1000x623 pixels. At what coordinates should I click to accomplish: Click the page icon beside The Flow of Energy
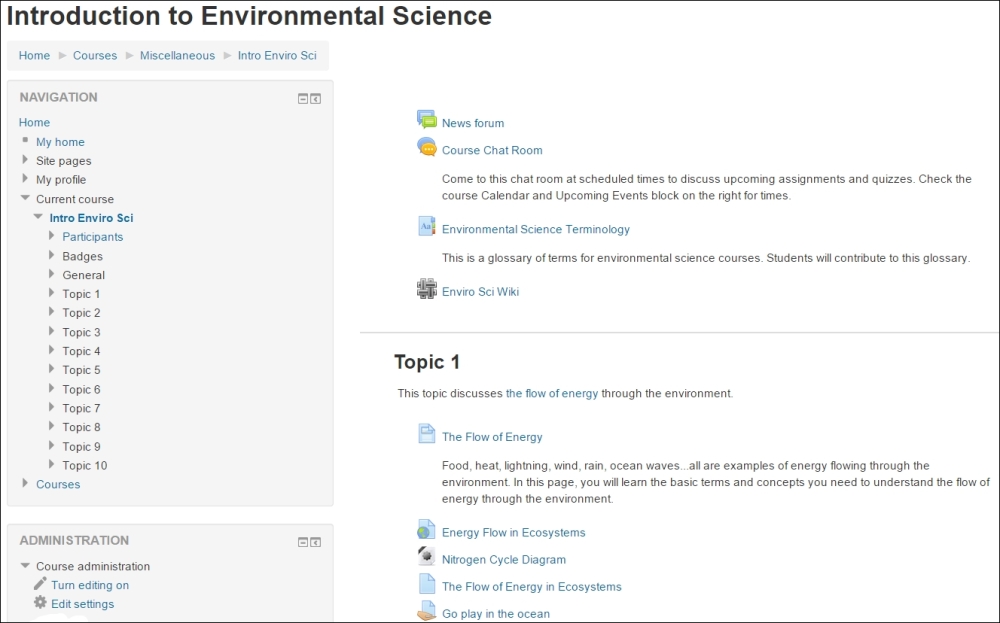pyautogui.click(x=427, y=434)
